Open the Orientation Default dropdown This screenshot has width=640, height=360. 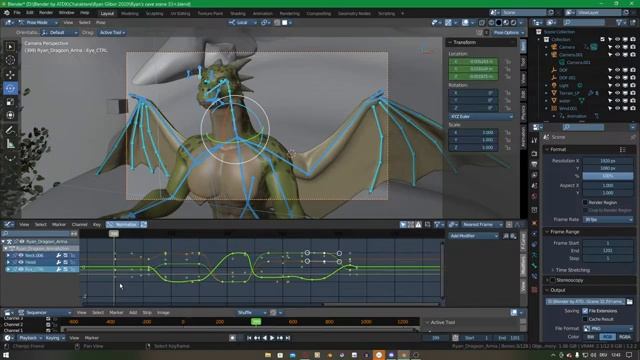[x=60, y=33]
